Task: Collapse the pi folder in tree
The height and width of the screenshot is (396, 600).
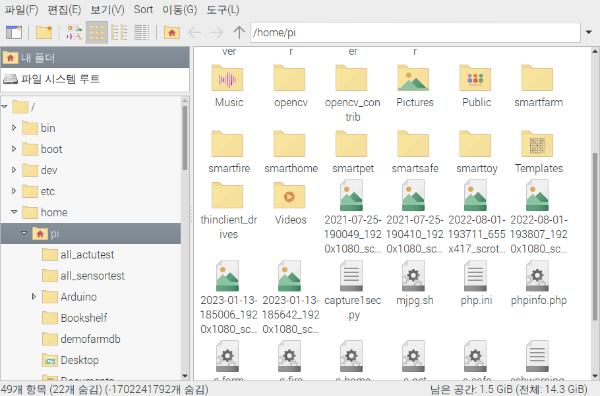Action: coord(24,233)
